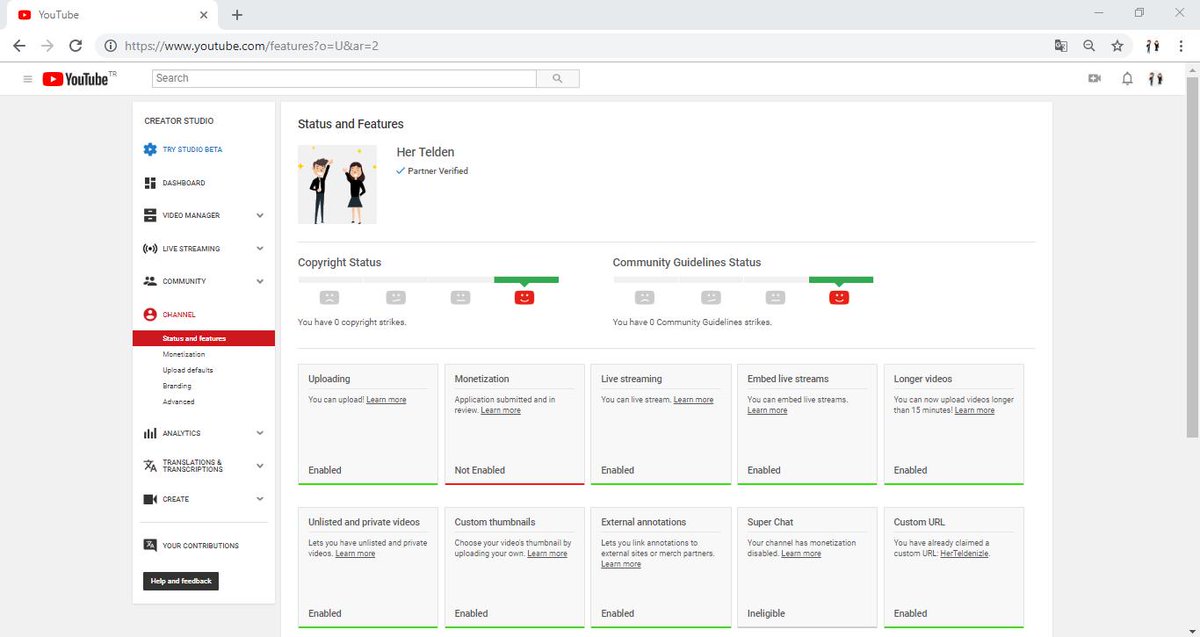Click the Try Studio Beta label
The image size is (1200, 637).
coord(193,149)
